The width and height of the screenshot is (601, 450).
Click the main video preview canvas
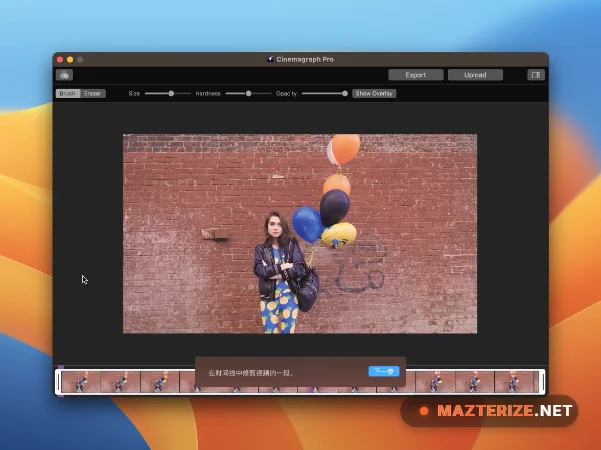pyautogui.click(x=300, y=233)
